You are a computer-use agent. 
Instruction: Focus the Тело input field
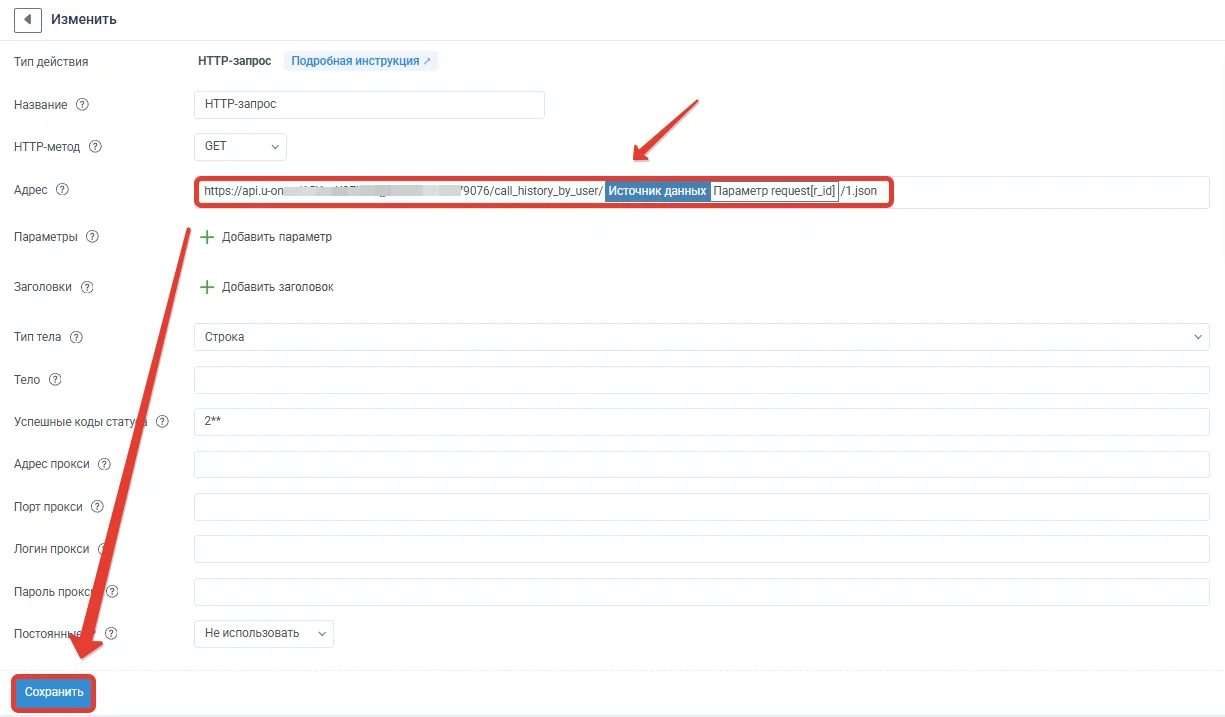(x=701, y=380)
